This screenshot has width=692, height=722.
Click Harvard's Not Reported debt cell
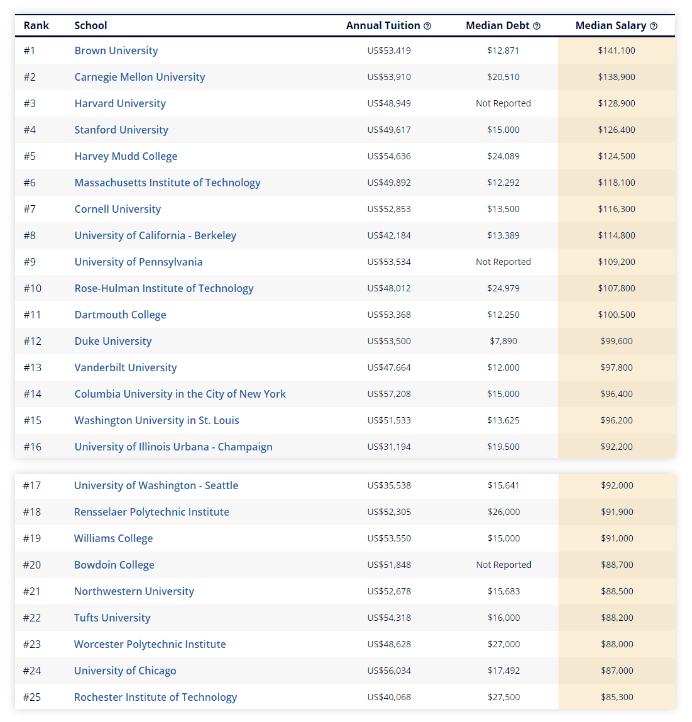tap(503, 104)
